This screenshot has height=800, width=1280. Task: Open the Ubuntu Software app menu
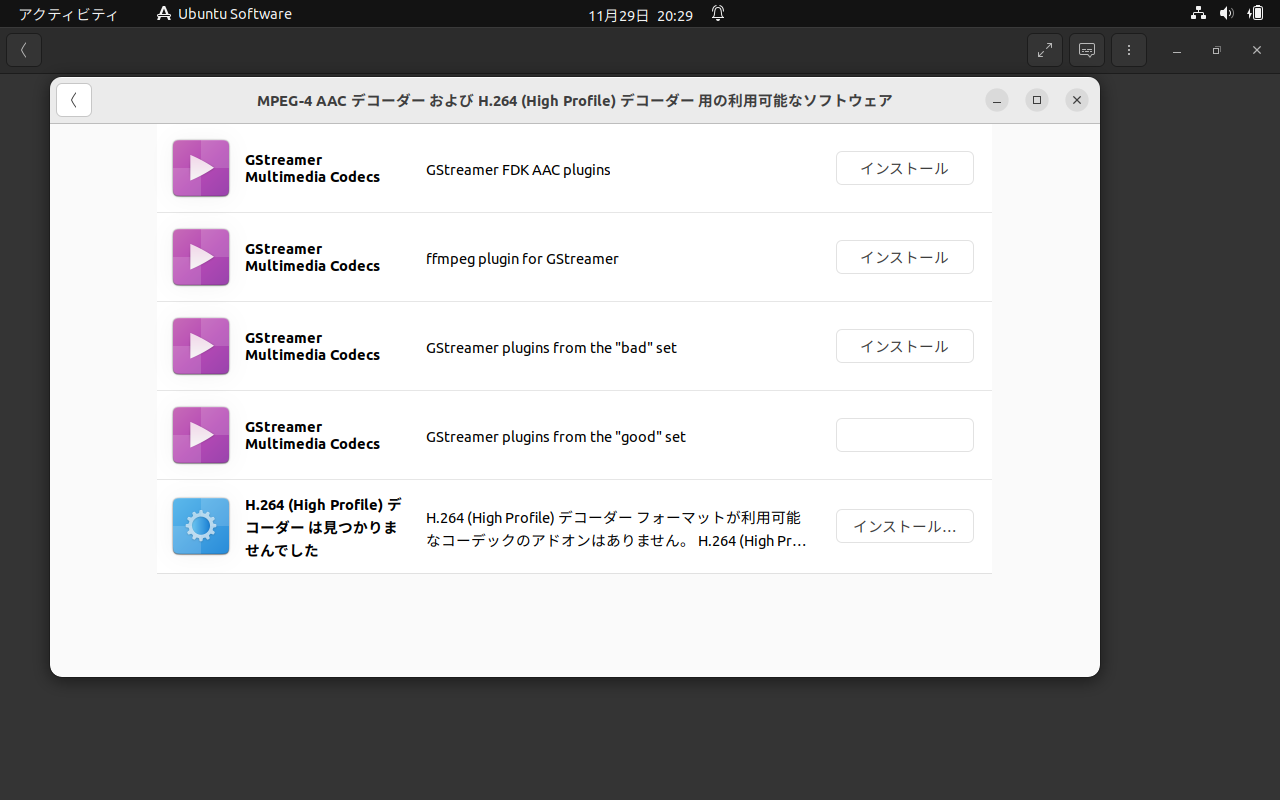[224, 14]
